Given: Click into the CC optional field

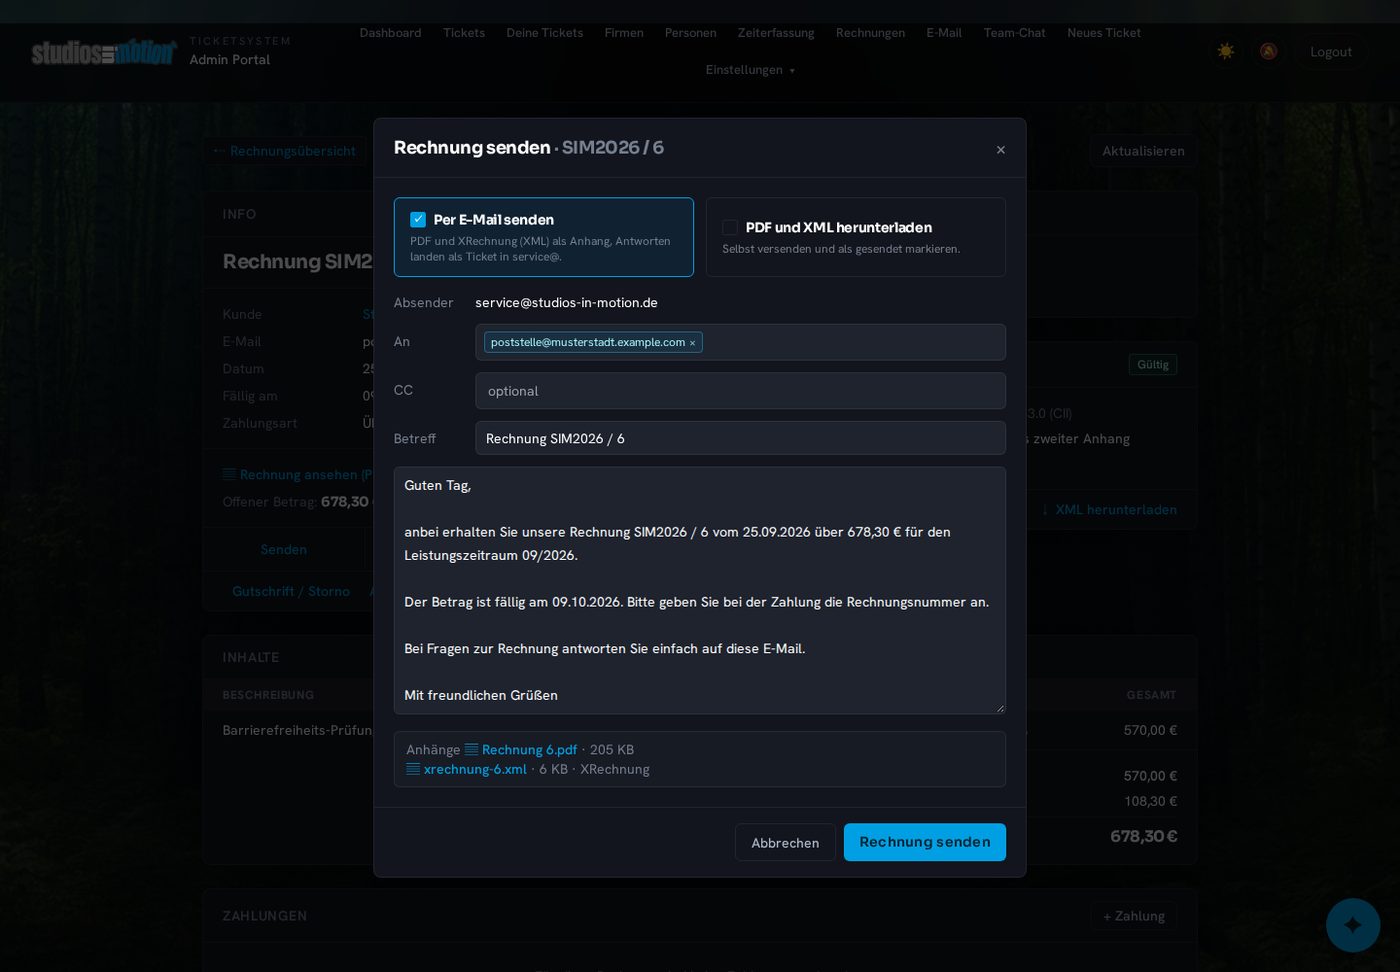Looking at the screenshot, I should 740,391.
